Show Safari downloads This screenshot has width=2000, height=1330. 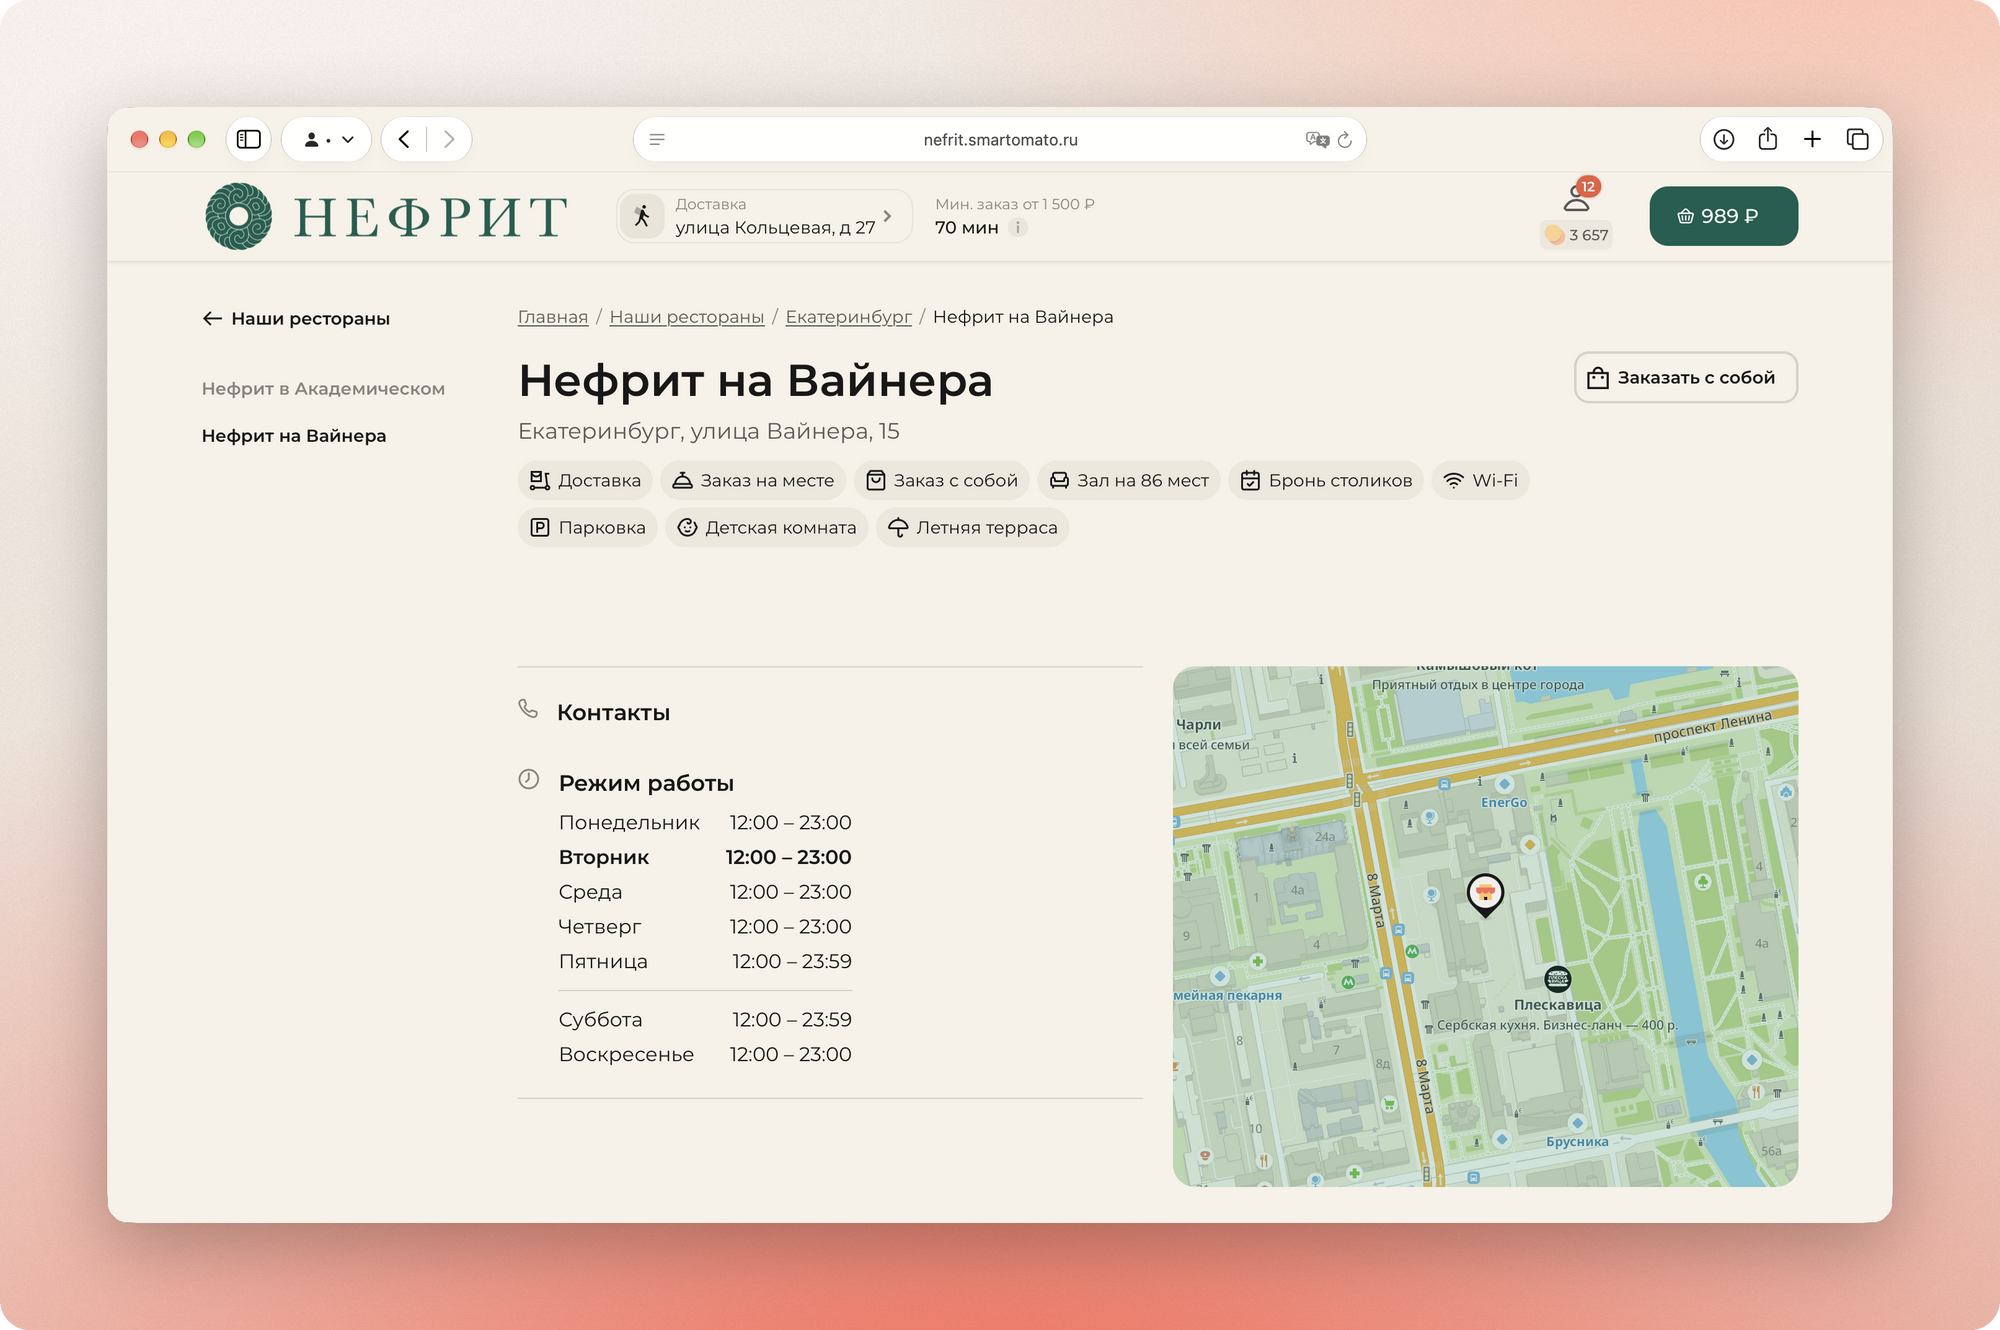(1723, 139)
